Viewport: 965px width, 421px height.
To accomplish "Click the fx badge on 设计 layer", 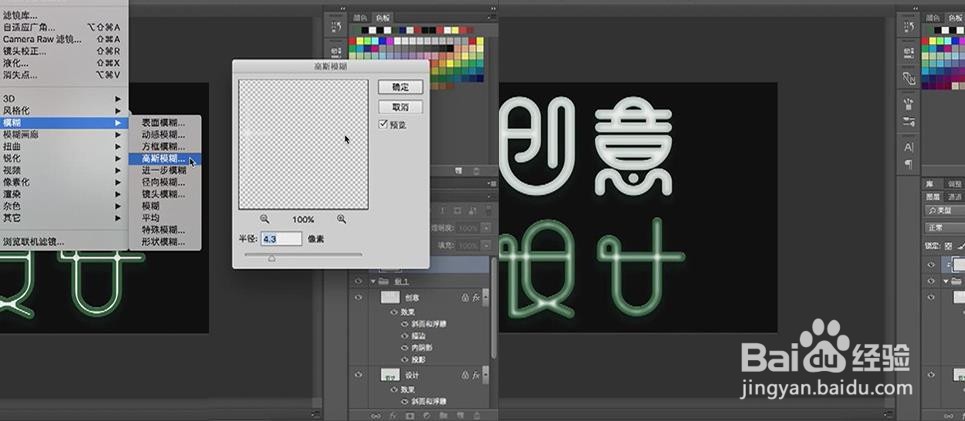I will pyautogui.click(x=476, y=375).
